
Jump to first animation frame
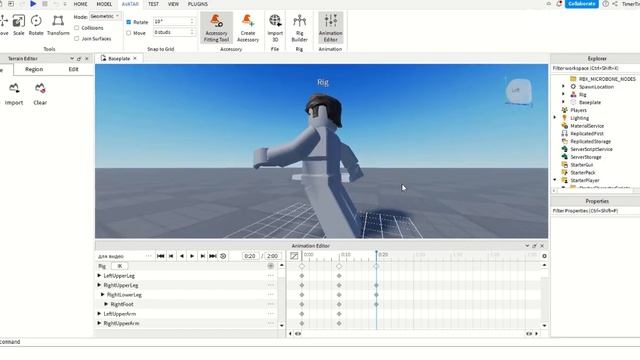pyautogui.click(x=160, y=256)
